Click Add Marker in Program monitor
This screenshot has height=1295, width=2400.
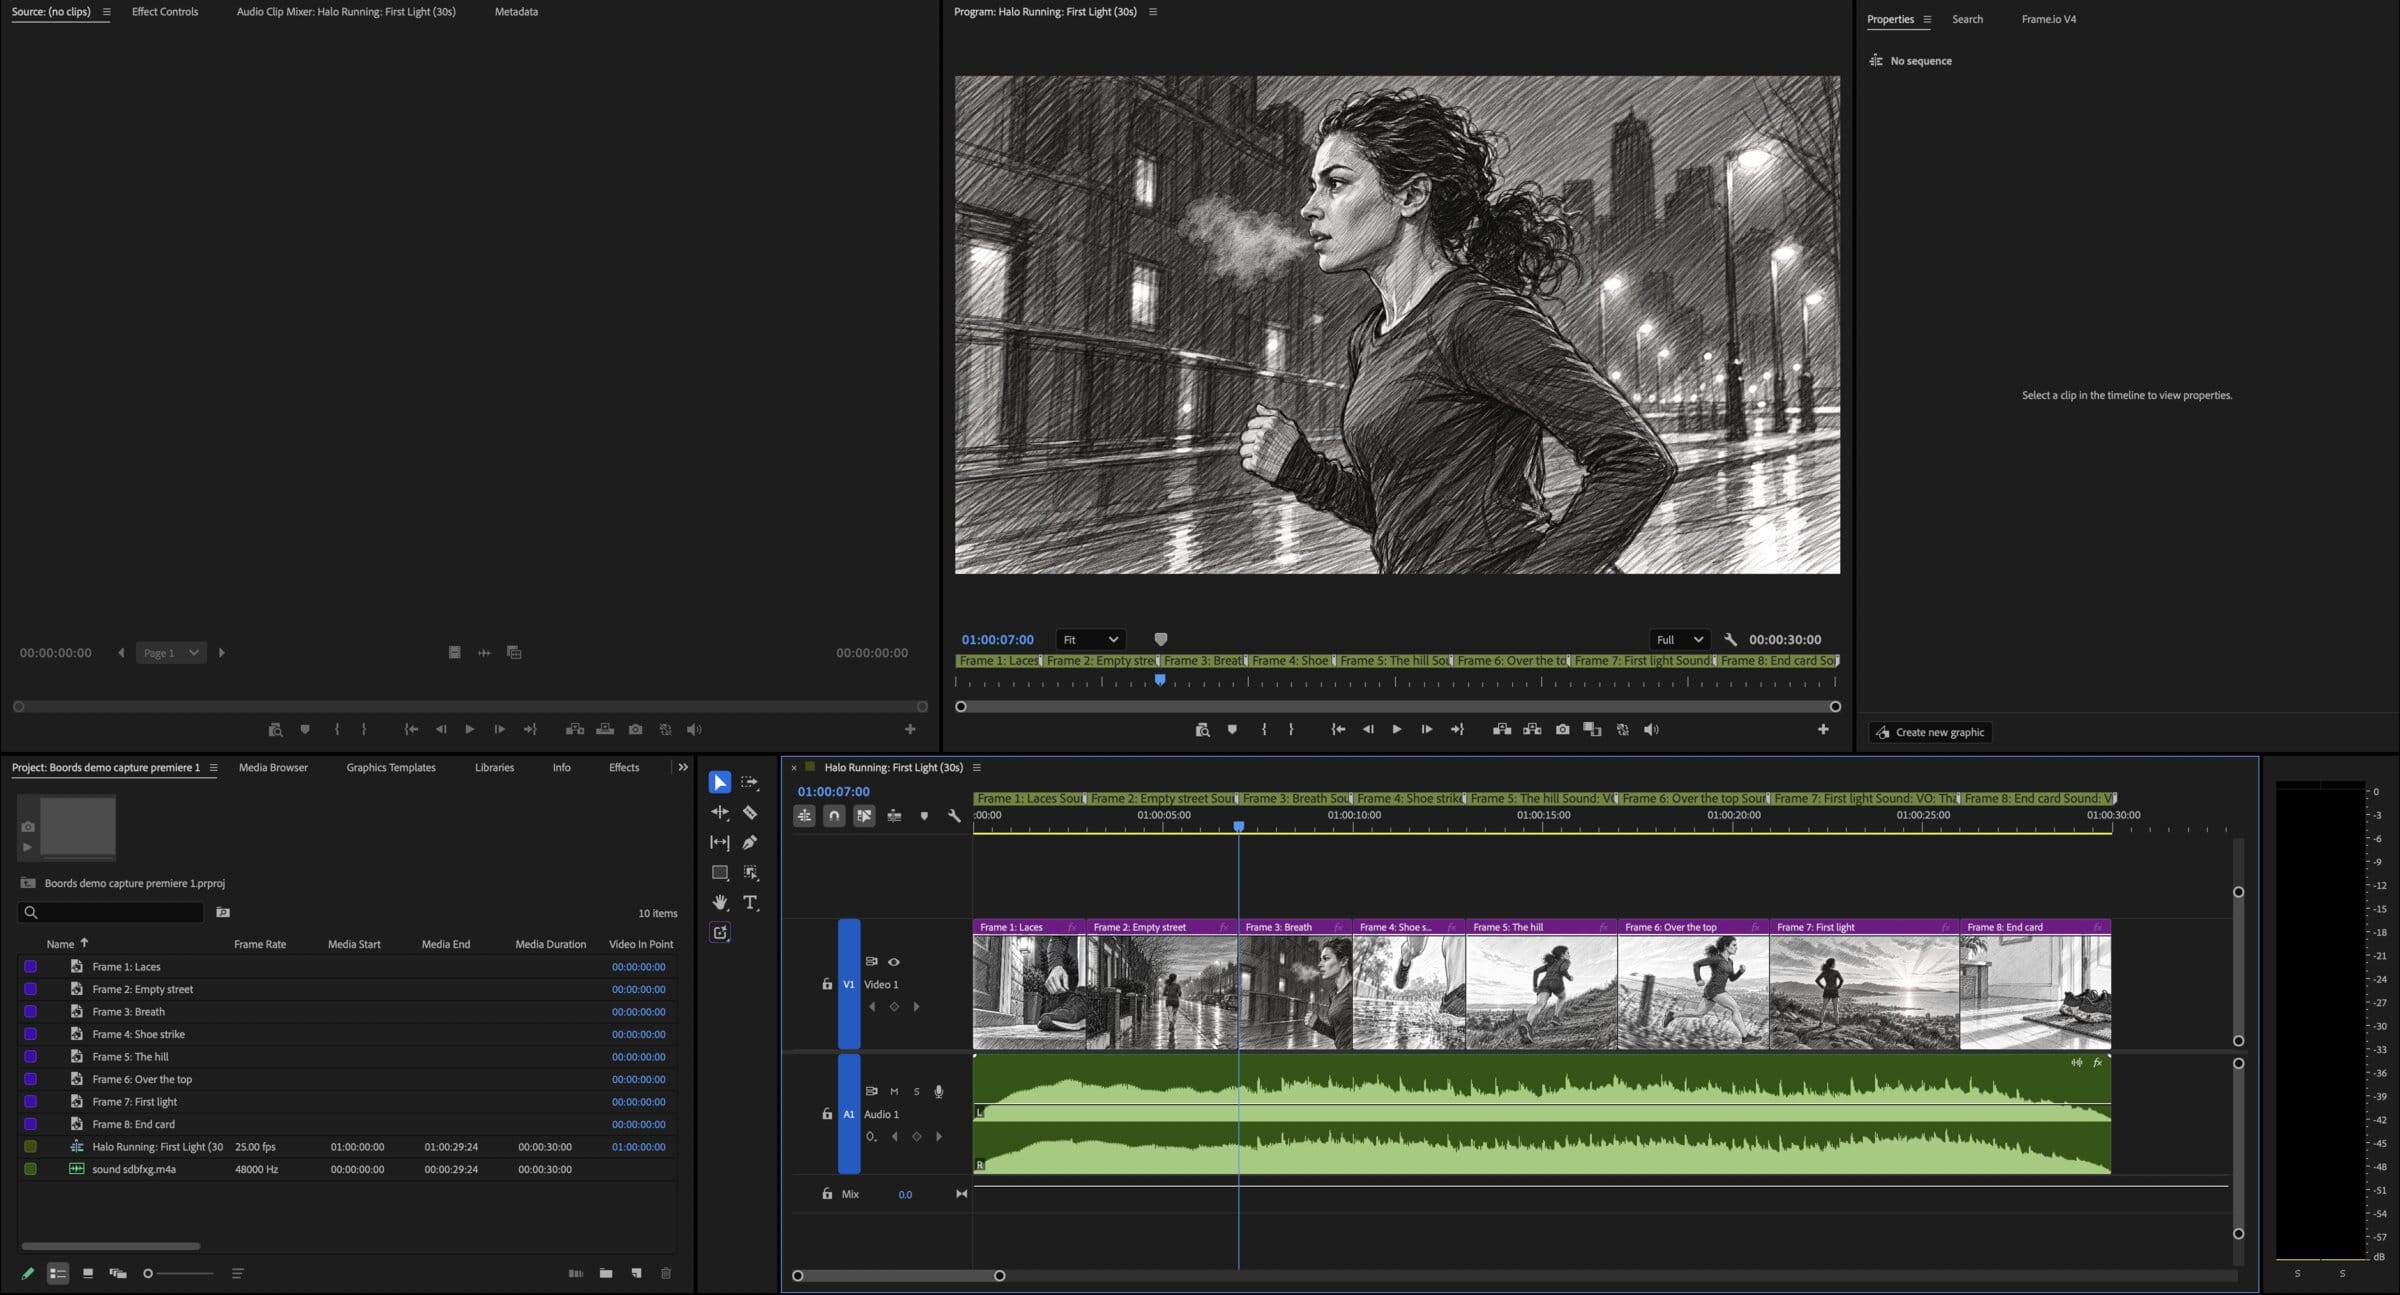click(x=1232, y=729)
